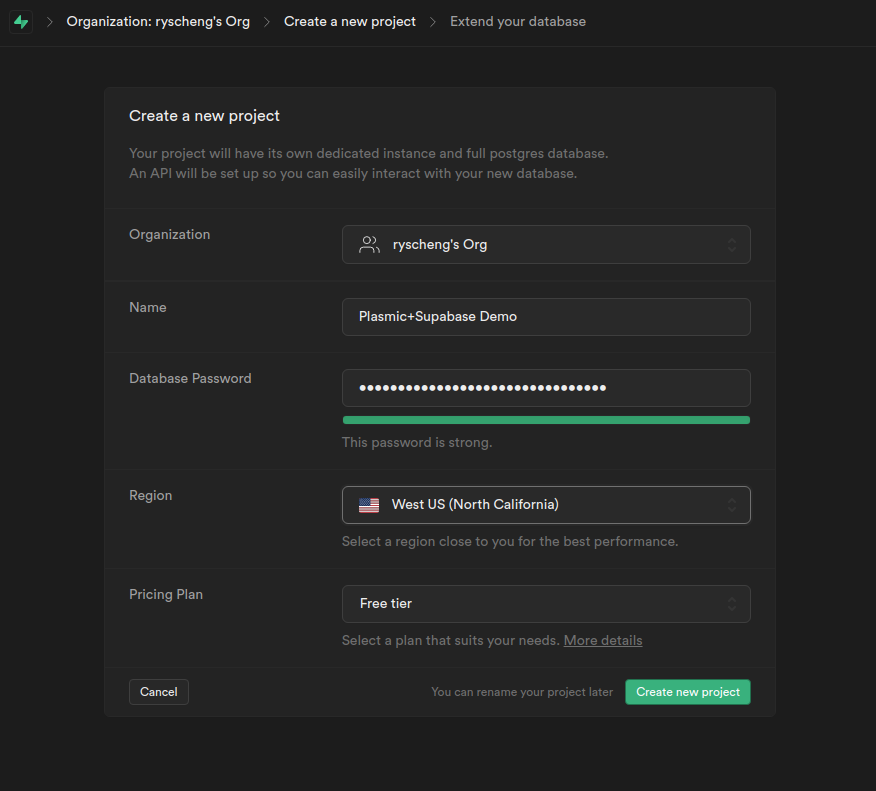Open the "Free tier" pricing plan dropdown
This screenshot has width=876, height=791.
(545, 604)
